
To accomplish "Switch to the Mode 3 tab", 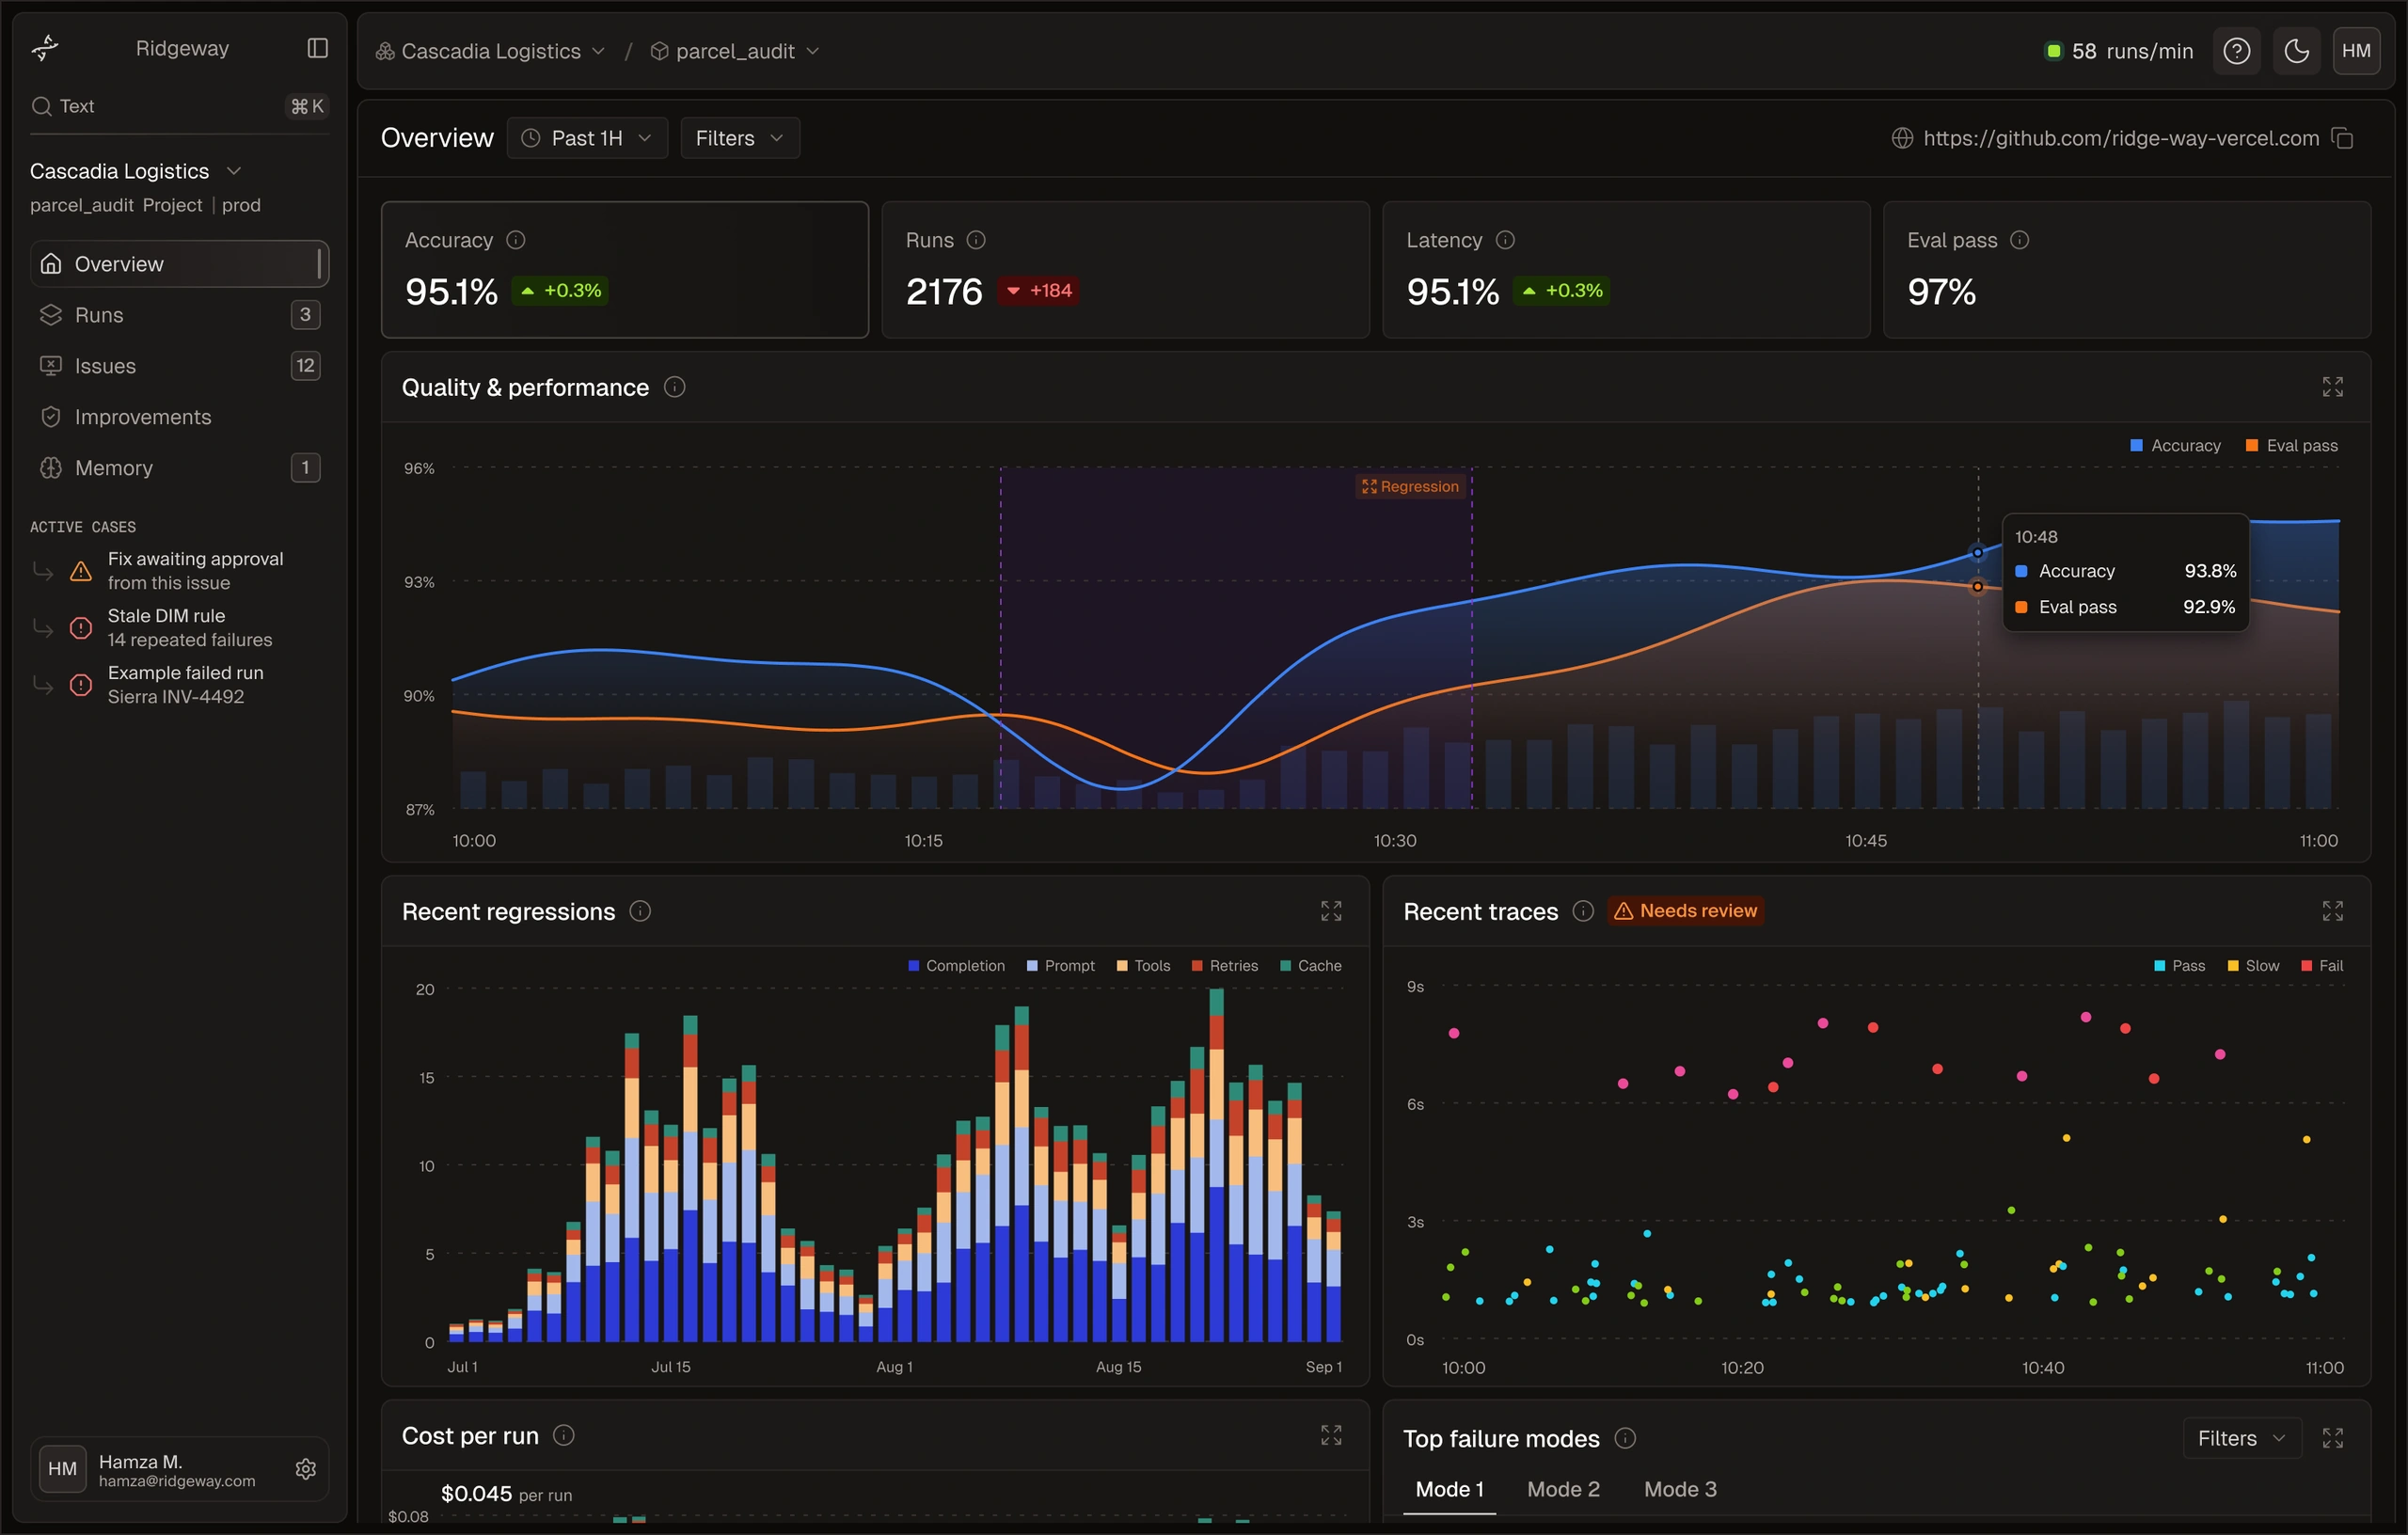I will pos(1680,1489).
